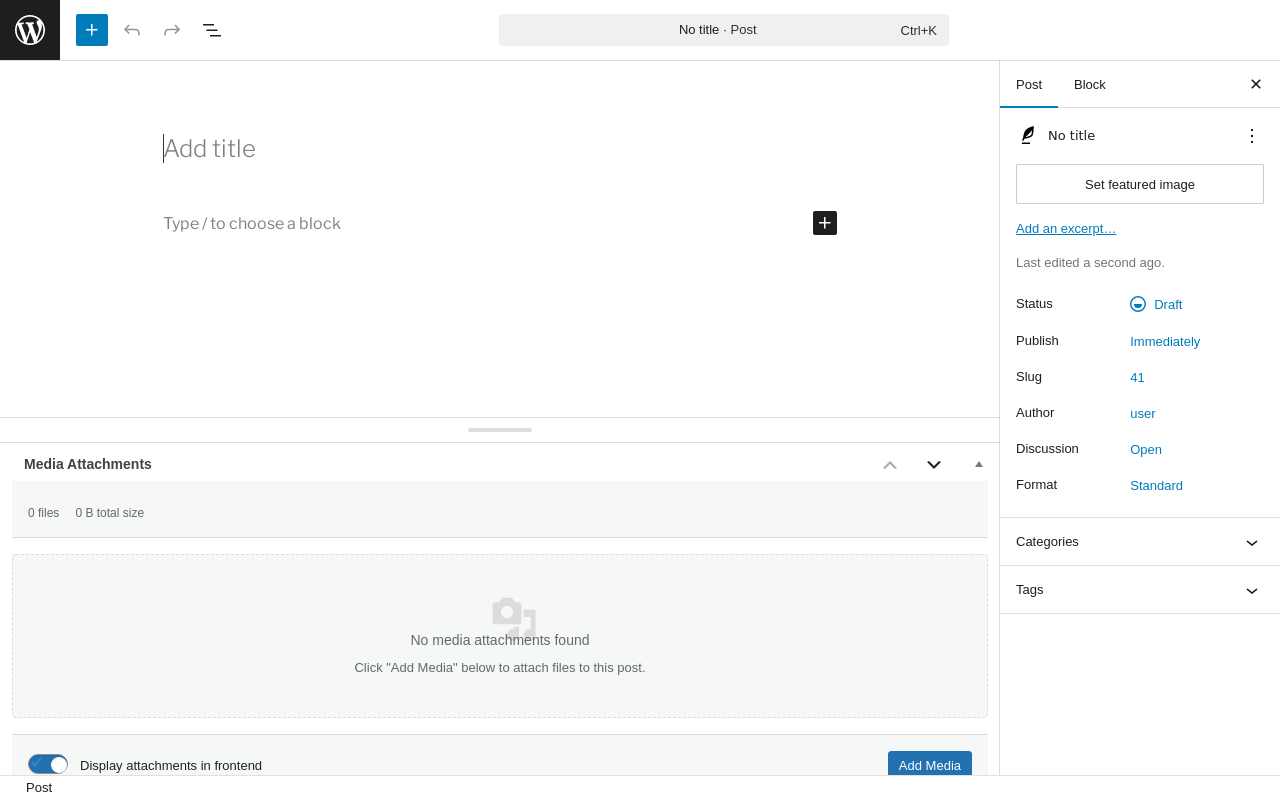Open the command palette bar

click(724, 30)
